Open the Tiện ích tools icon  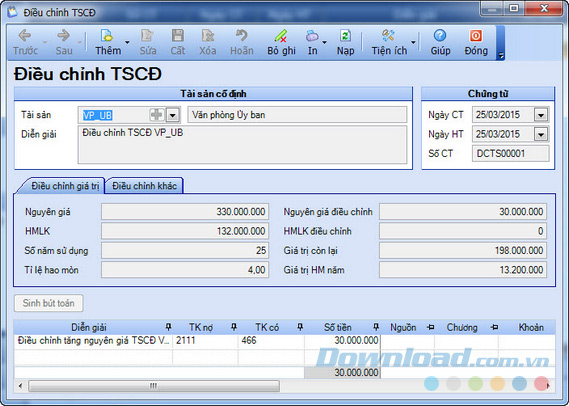(x=388, y=36)
